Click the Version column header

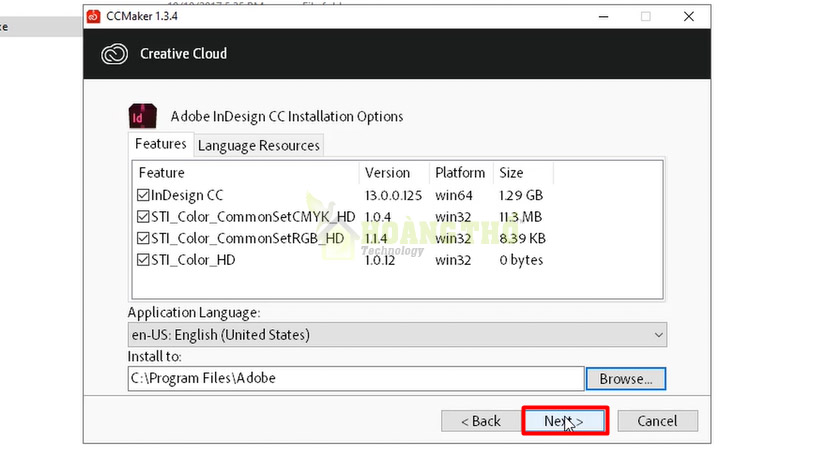tap(394, 173)
